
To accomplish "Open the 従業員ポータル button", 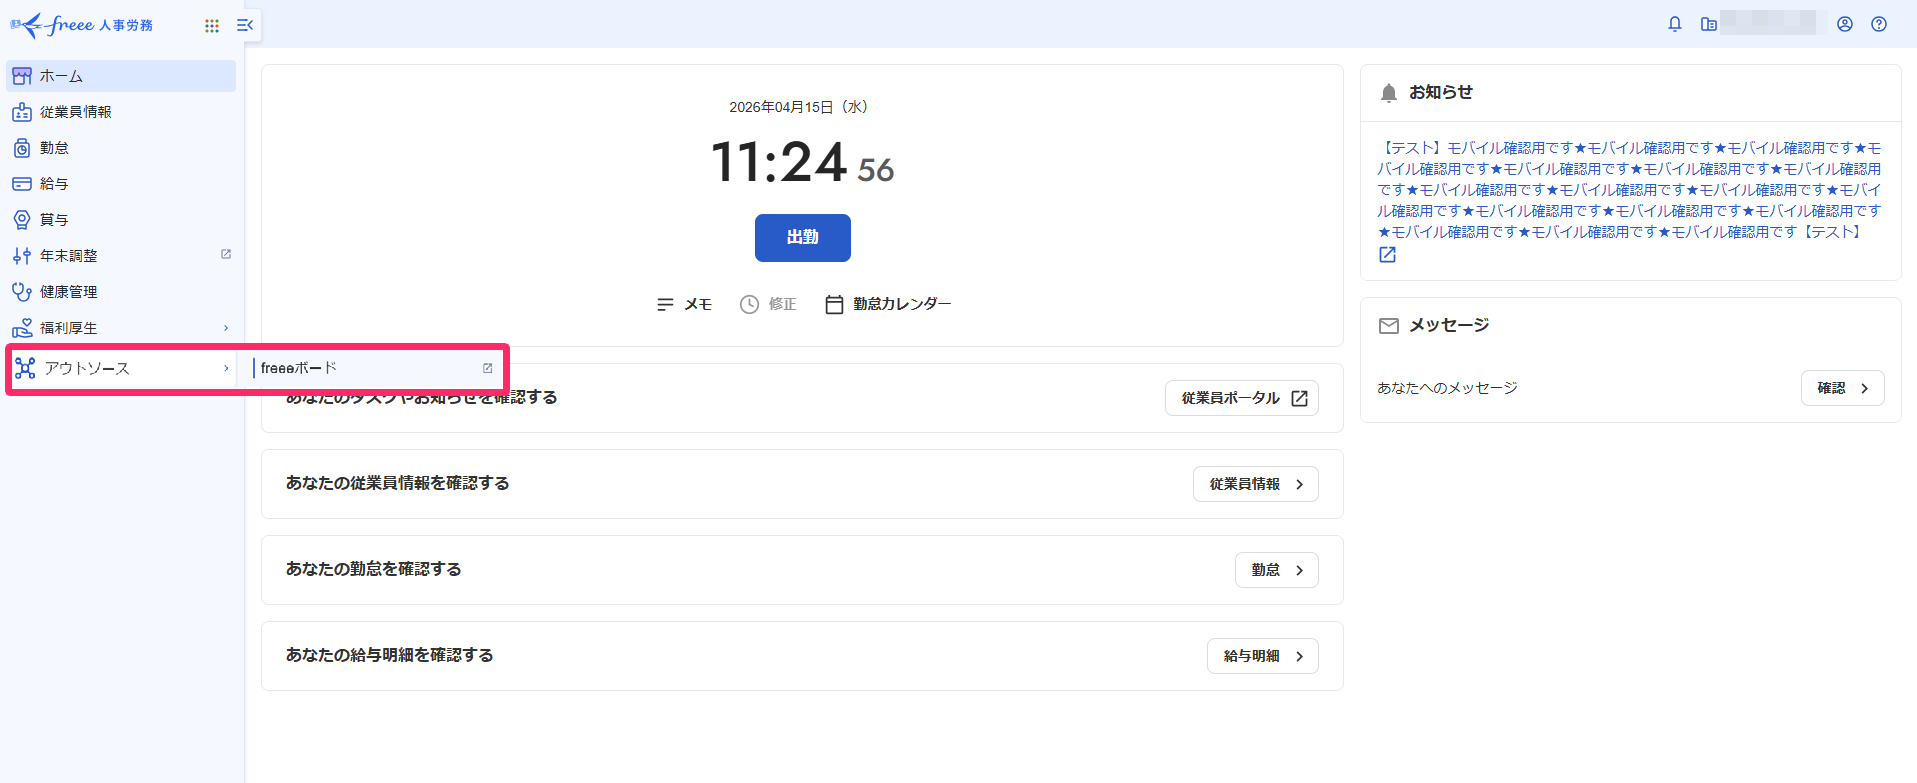I will [1242, 398].
